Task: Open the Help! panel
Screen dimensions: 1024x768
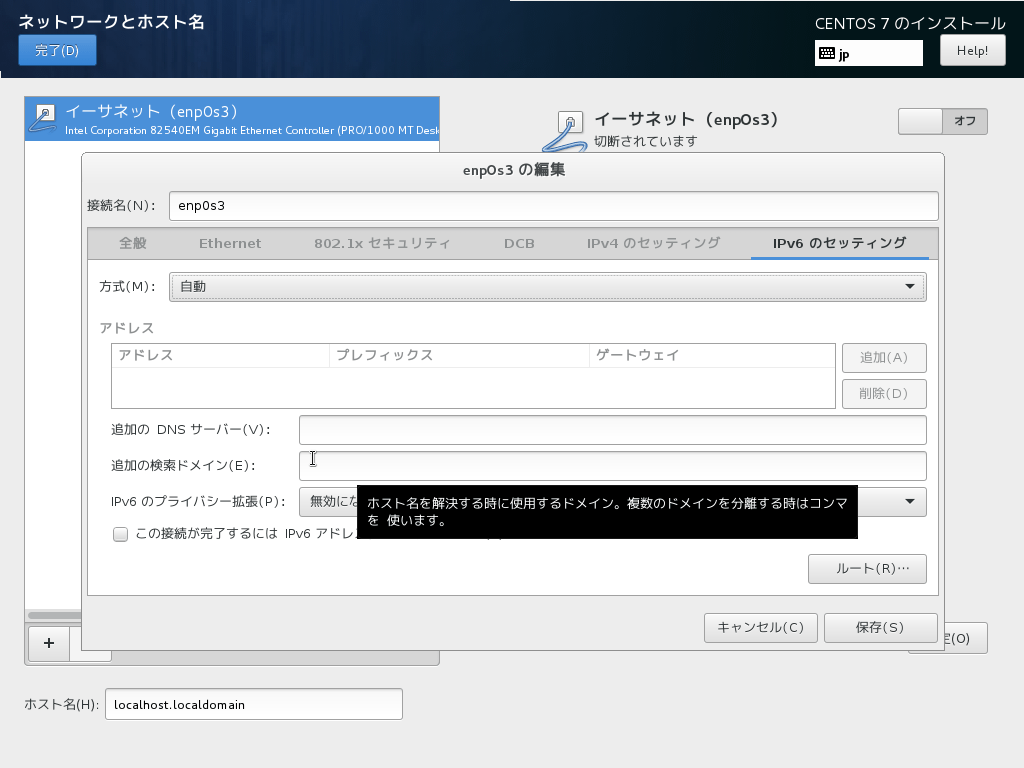Action: click(x=971, y=50)
